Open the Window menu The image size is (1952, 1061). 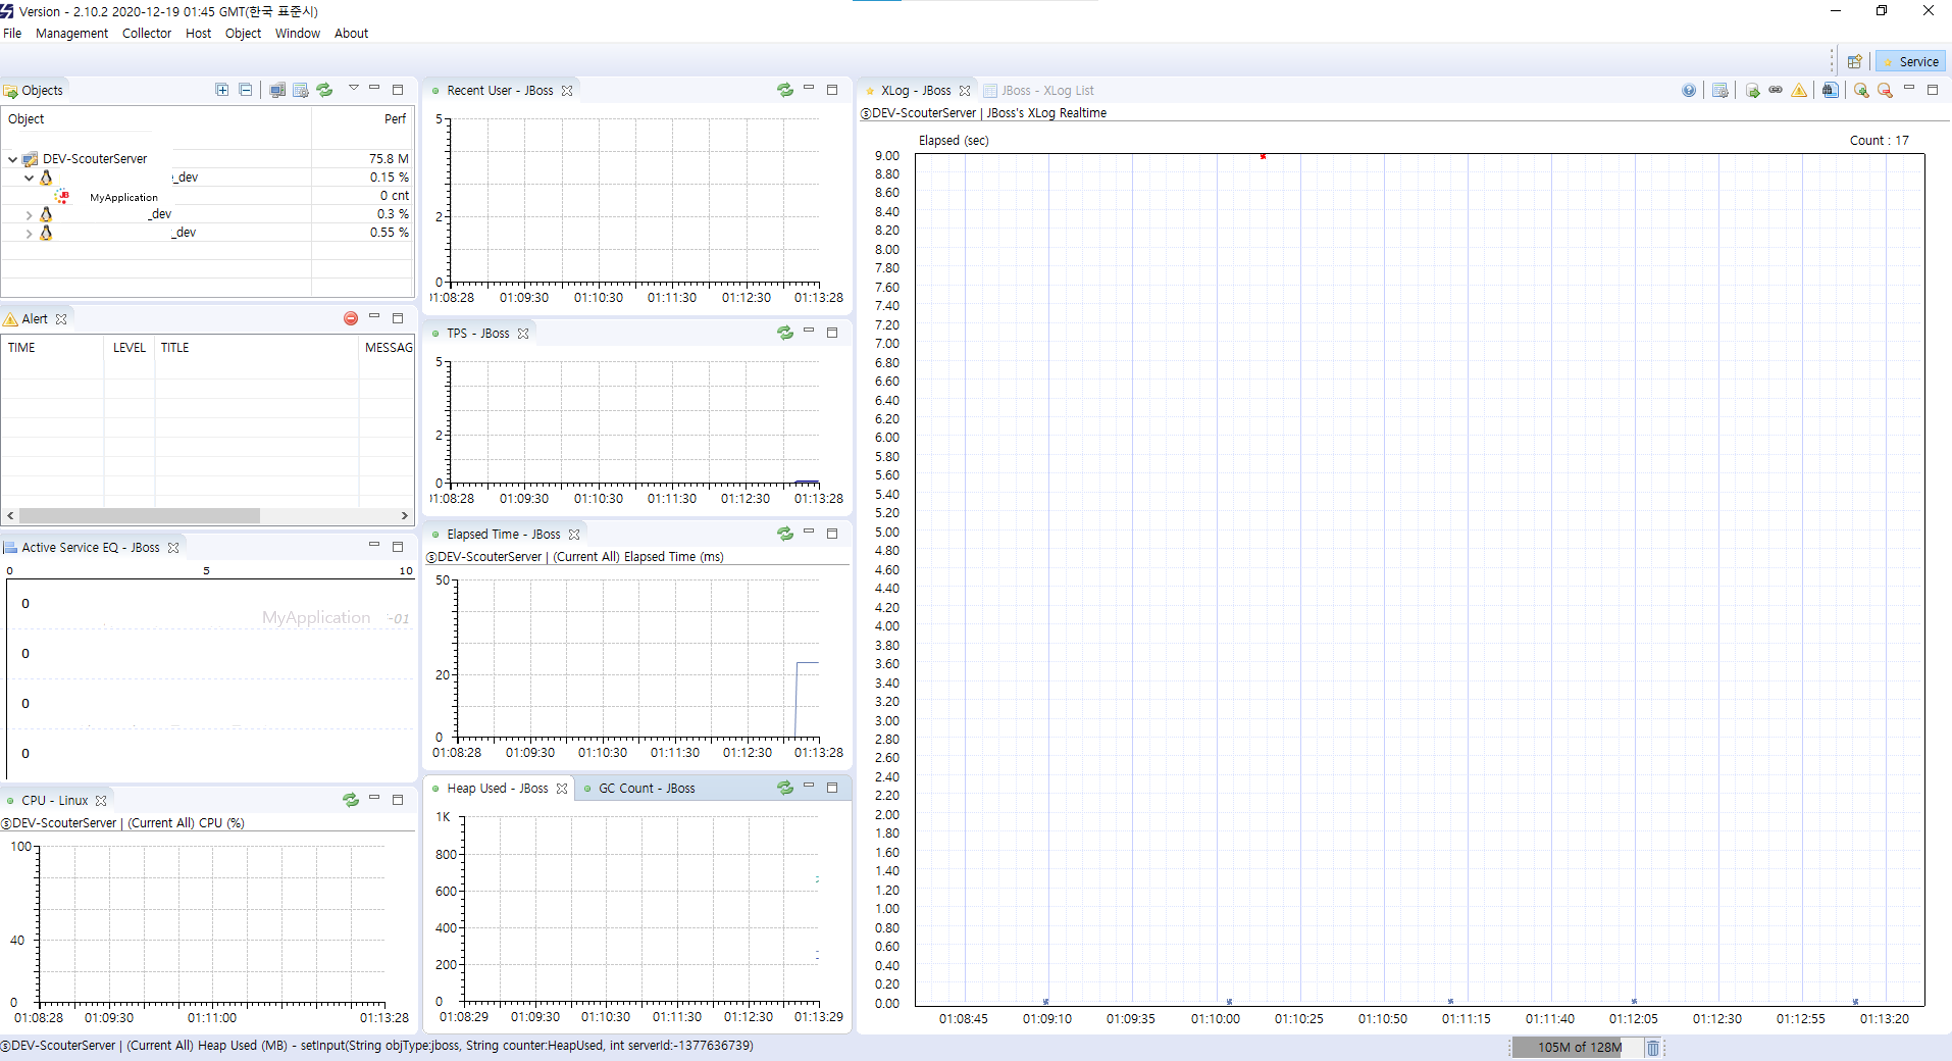[297, 33]
